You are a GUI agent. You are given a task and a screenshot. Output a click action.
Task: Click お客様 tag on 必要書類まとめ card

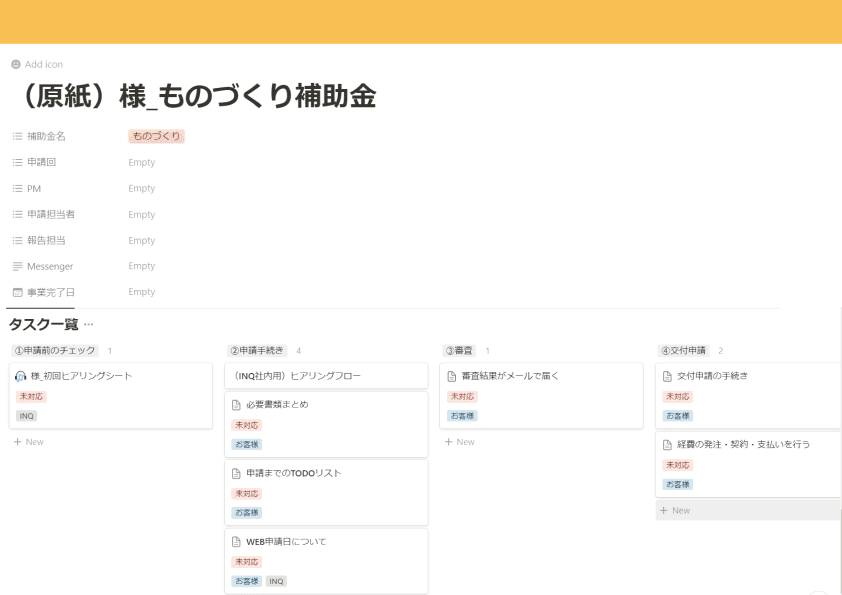pyautogui.click(x=247, y=445)
